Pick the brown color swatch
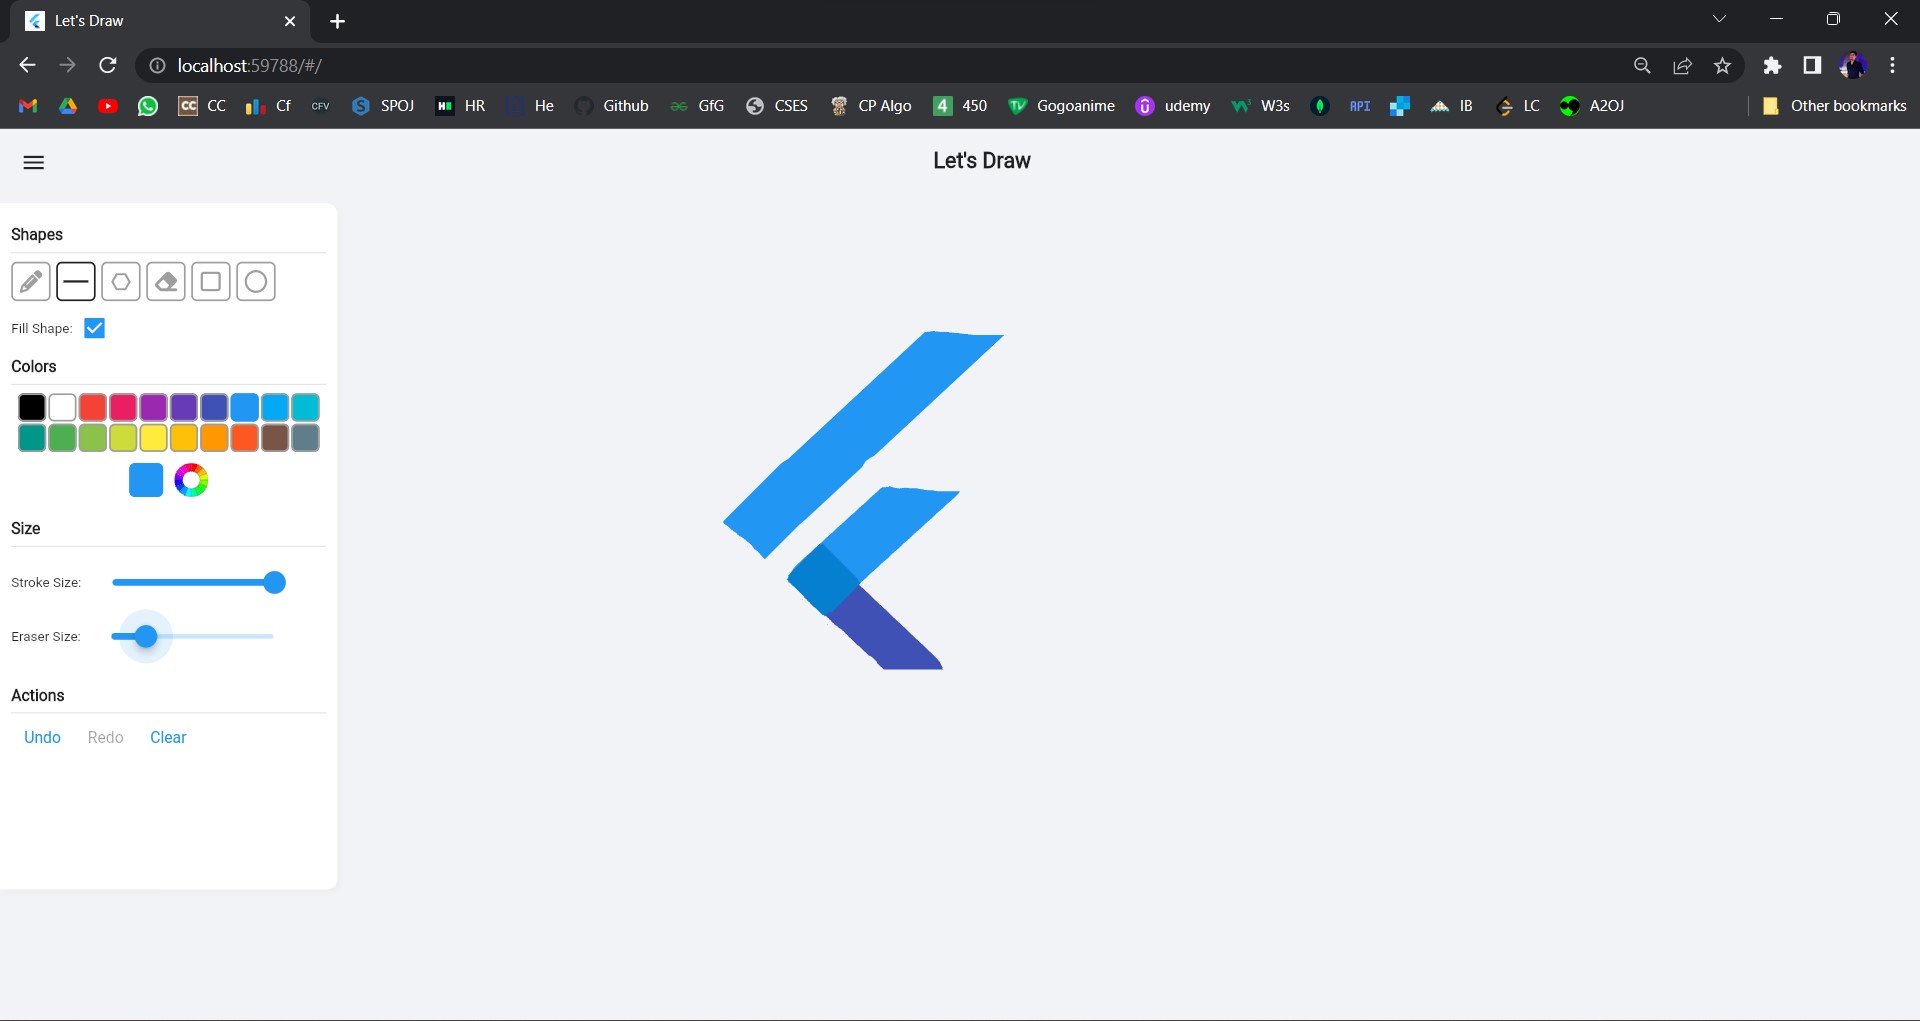Viewport: 1920px width, 1021px height. pos(275,438)
